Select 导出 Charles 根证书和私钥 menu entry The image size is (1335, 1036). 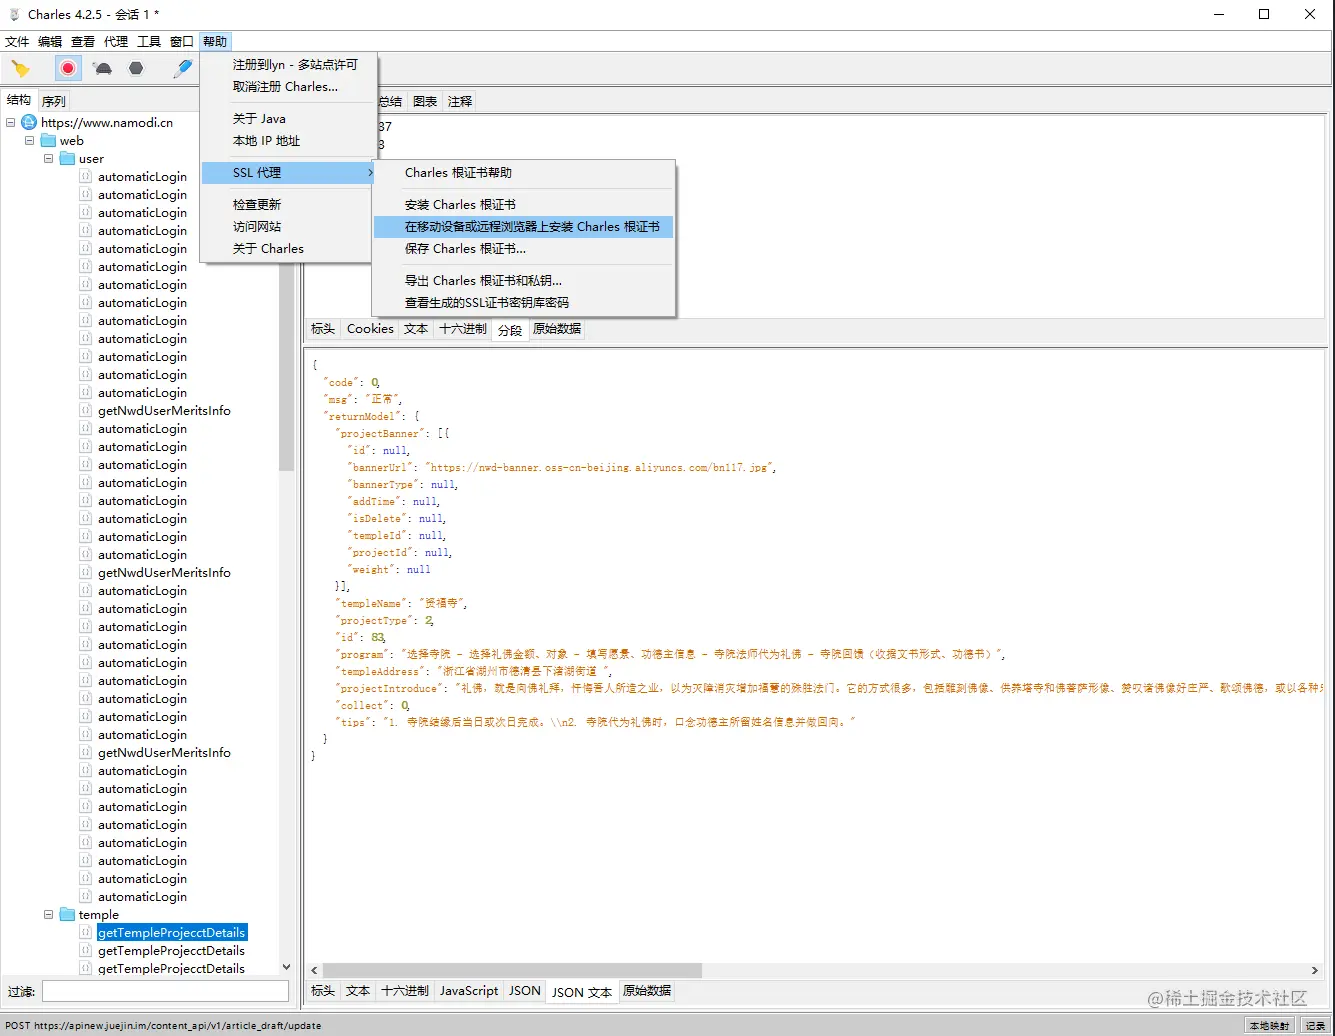pos(483,281)
